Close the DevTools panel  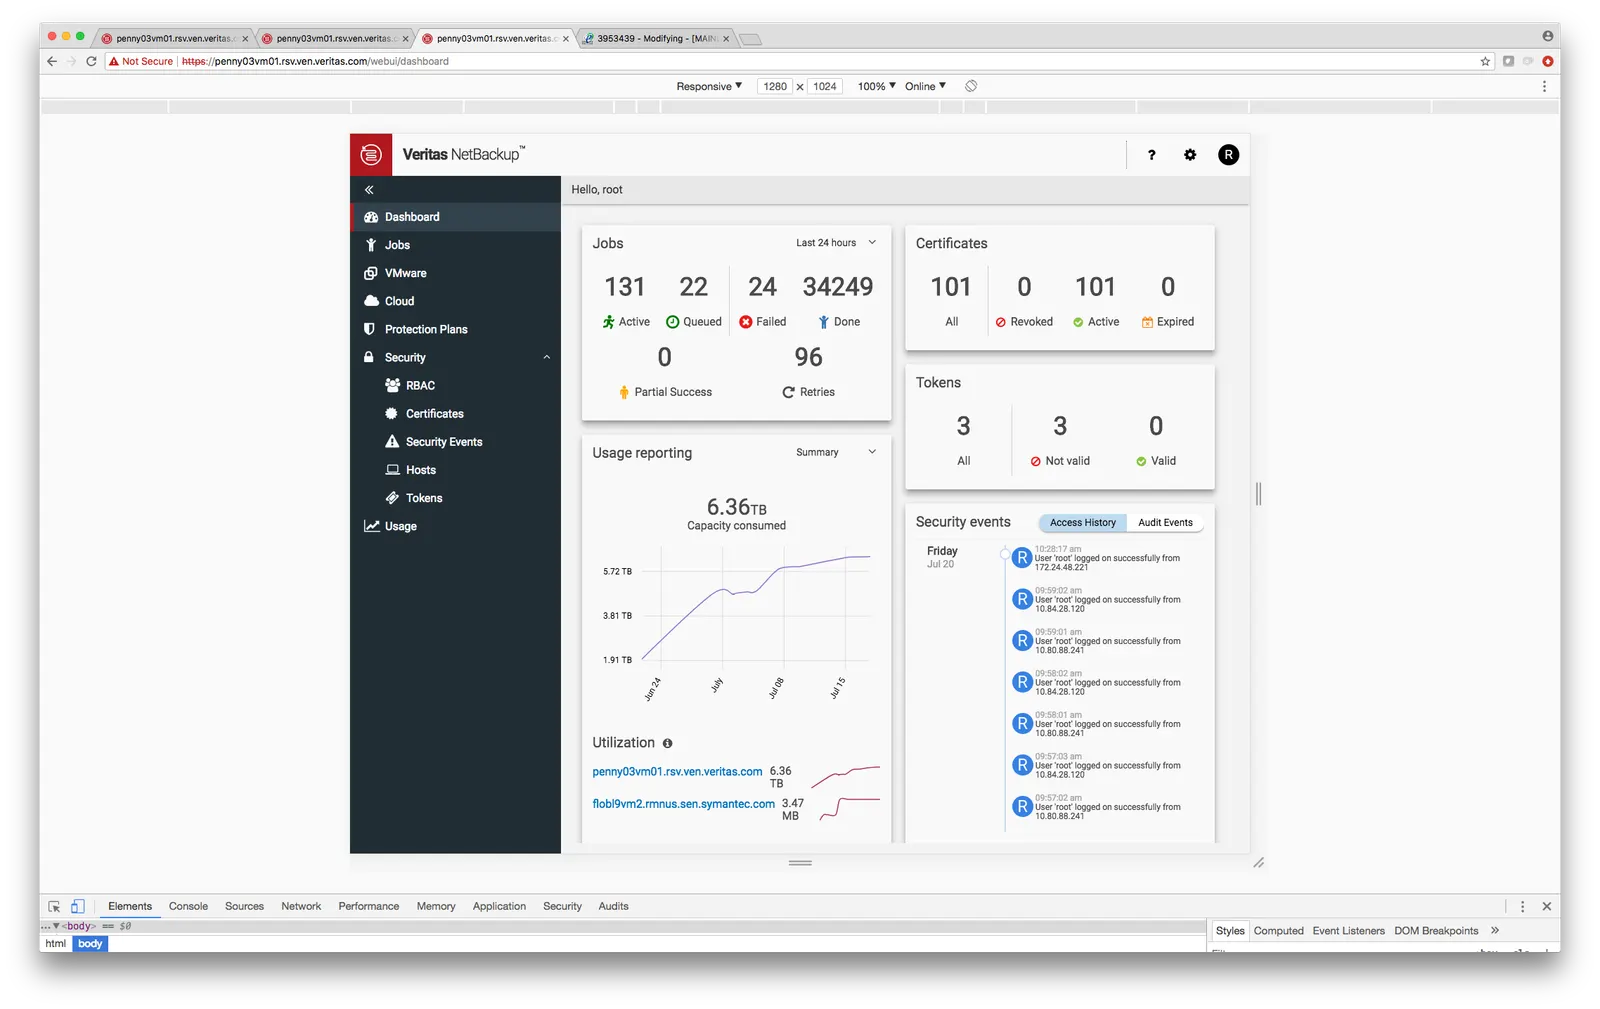(x=1547, y=906)
